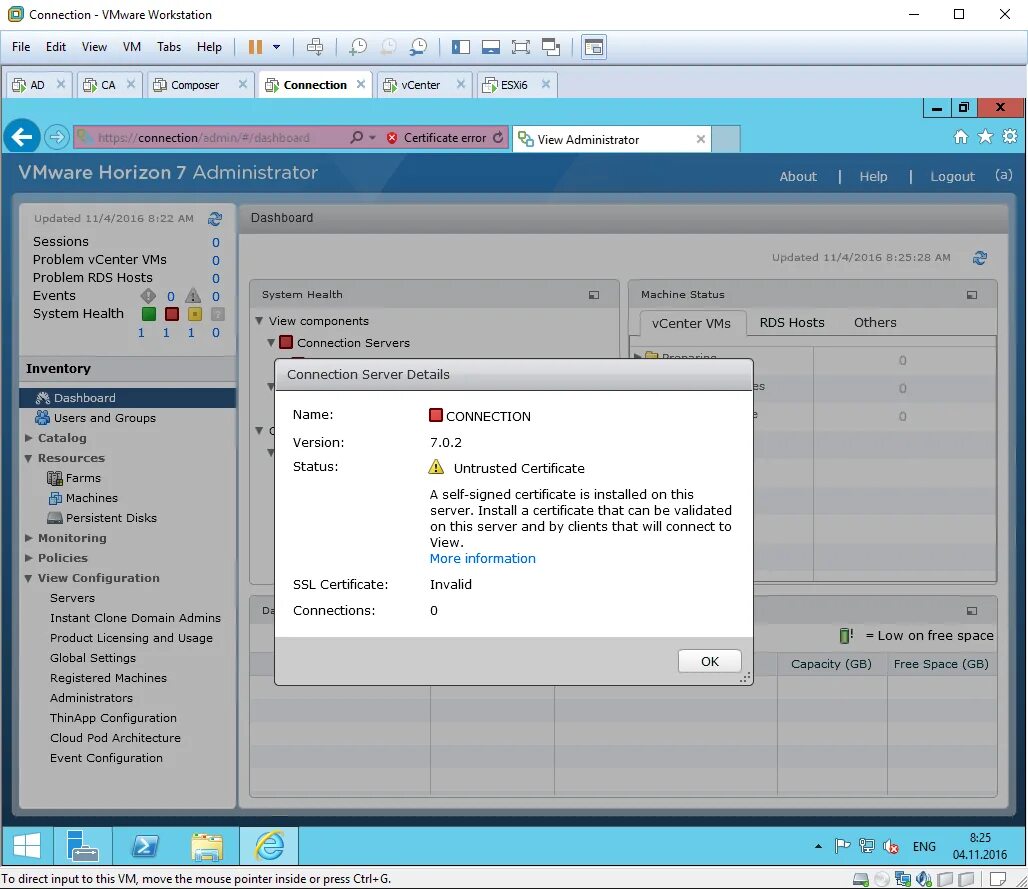Click OK in Connection Server Details

pyautogui.click(x=709, y=662)
